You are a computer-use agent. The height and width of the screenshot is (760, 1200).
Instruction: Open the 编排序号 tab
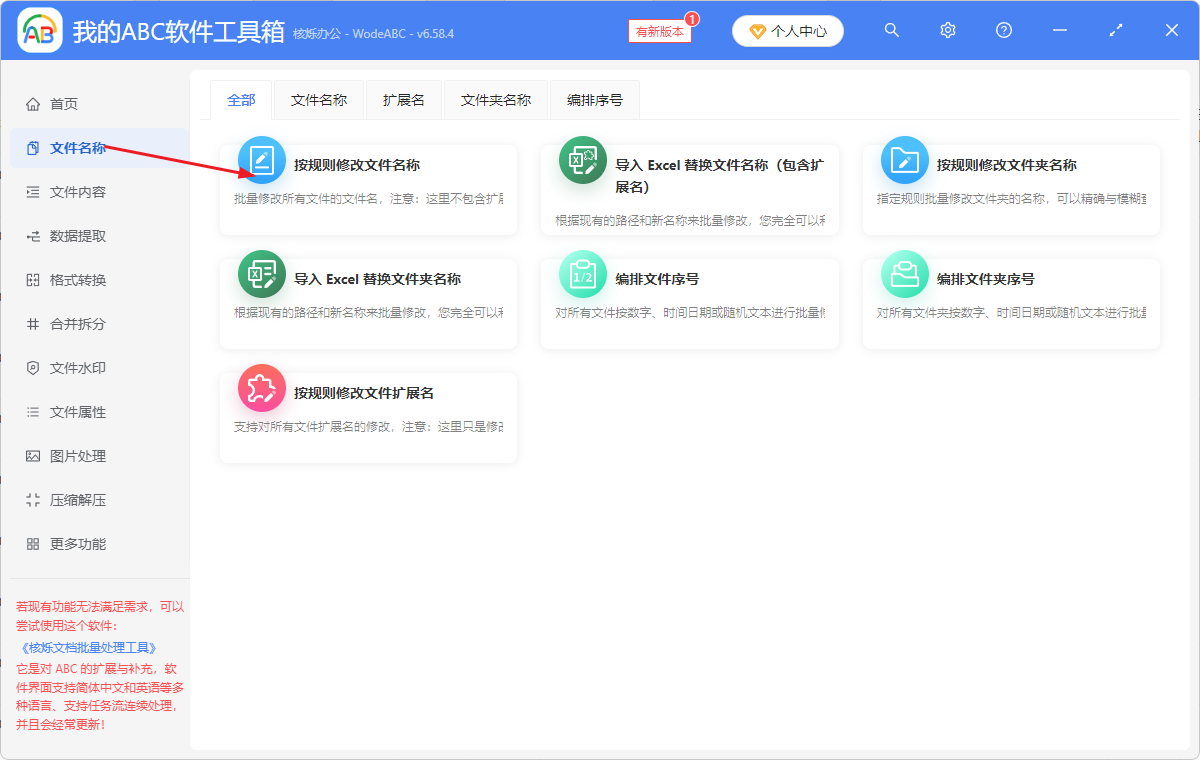(x=594, y=100)
